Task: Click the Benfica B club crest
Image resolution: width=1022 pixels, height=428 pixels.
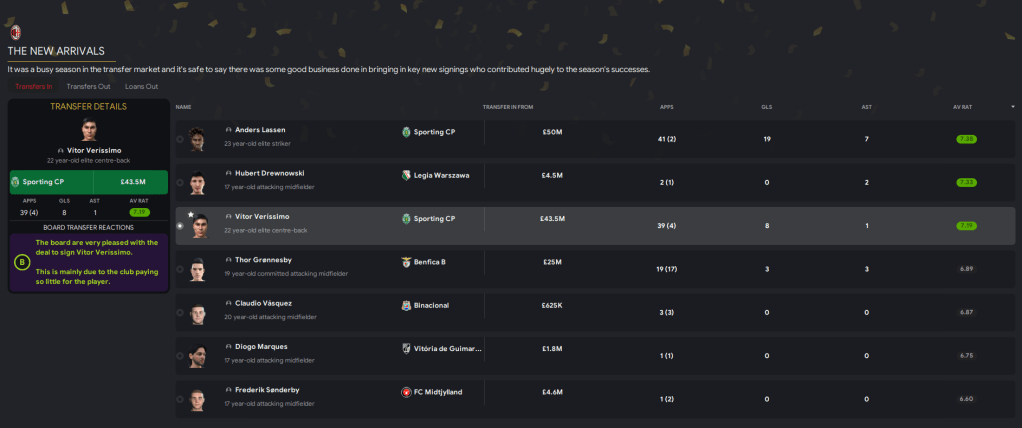Action: tap(406, 262)
